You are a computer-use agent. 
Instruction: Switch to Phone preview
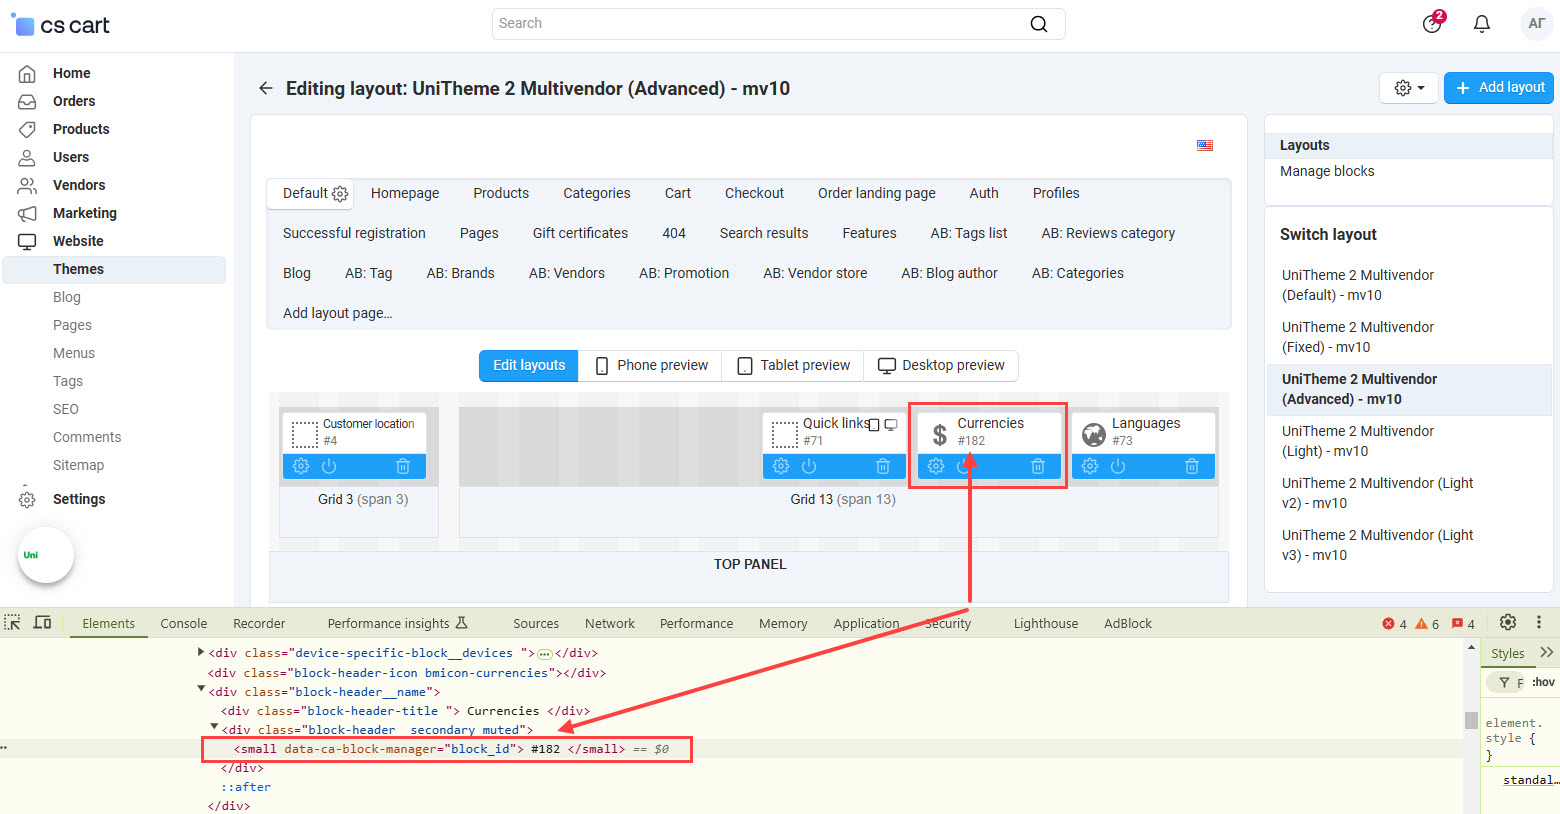click(x=652, y=365)
